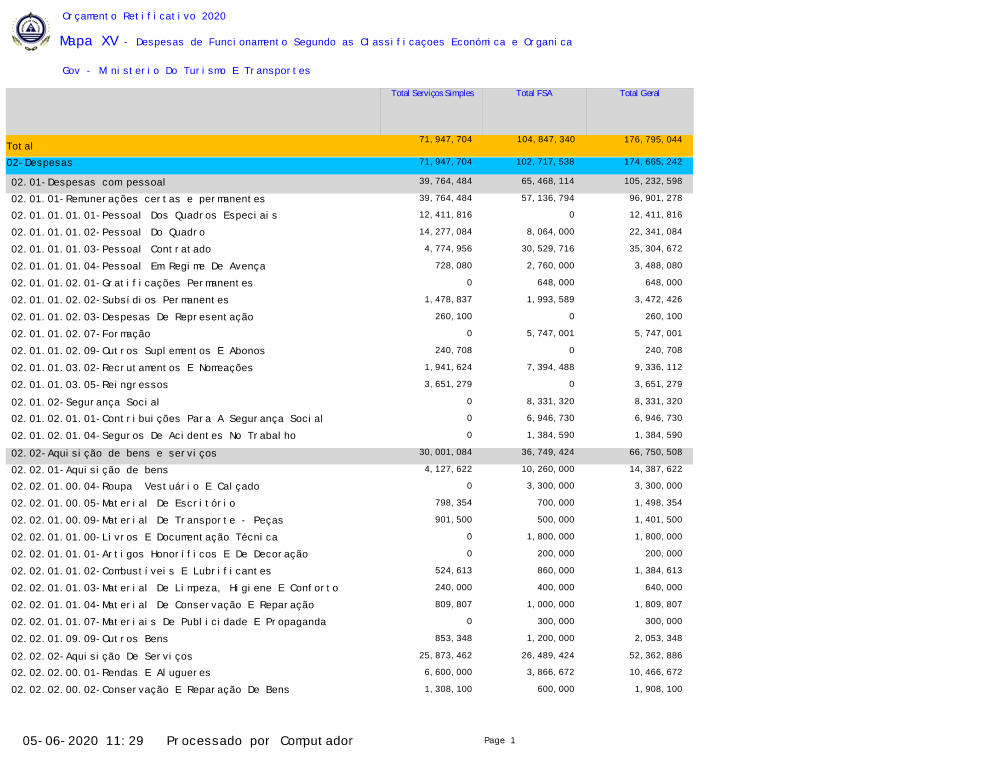This screenshot has height=773, width=1000.
Task: Click 'Gov - Ministerio Do Turismo E Transportes'
Action: point(186,71)
